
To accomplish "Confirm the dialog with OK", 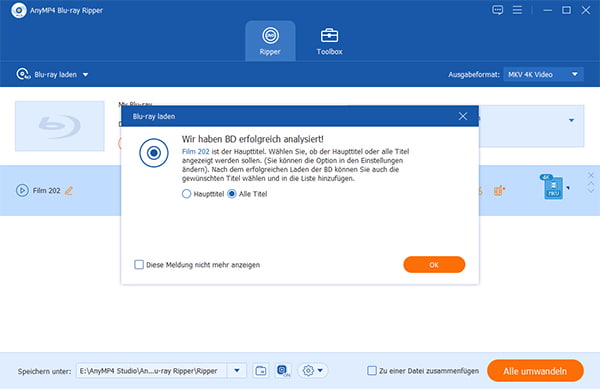I will pyautogui.click(x=434, y=265).
